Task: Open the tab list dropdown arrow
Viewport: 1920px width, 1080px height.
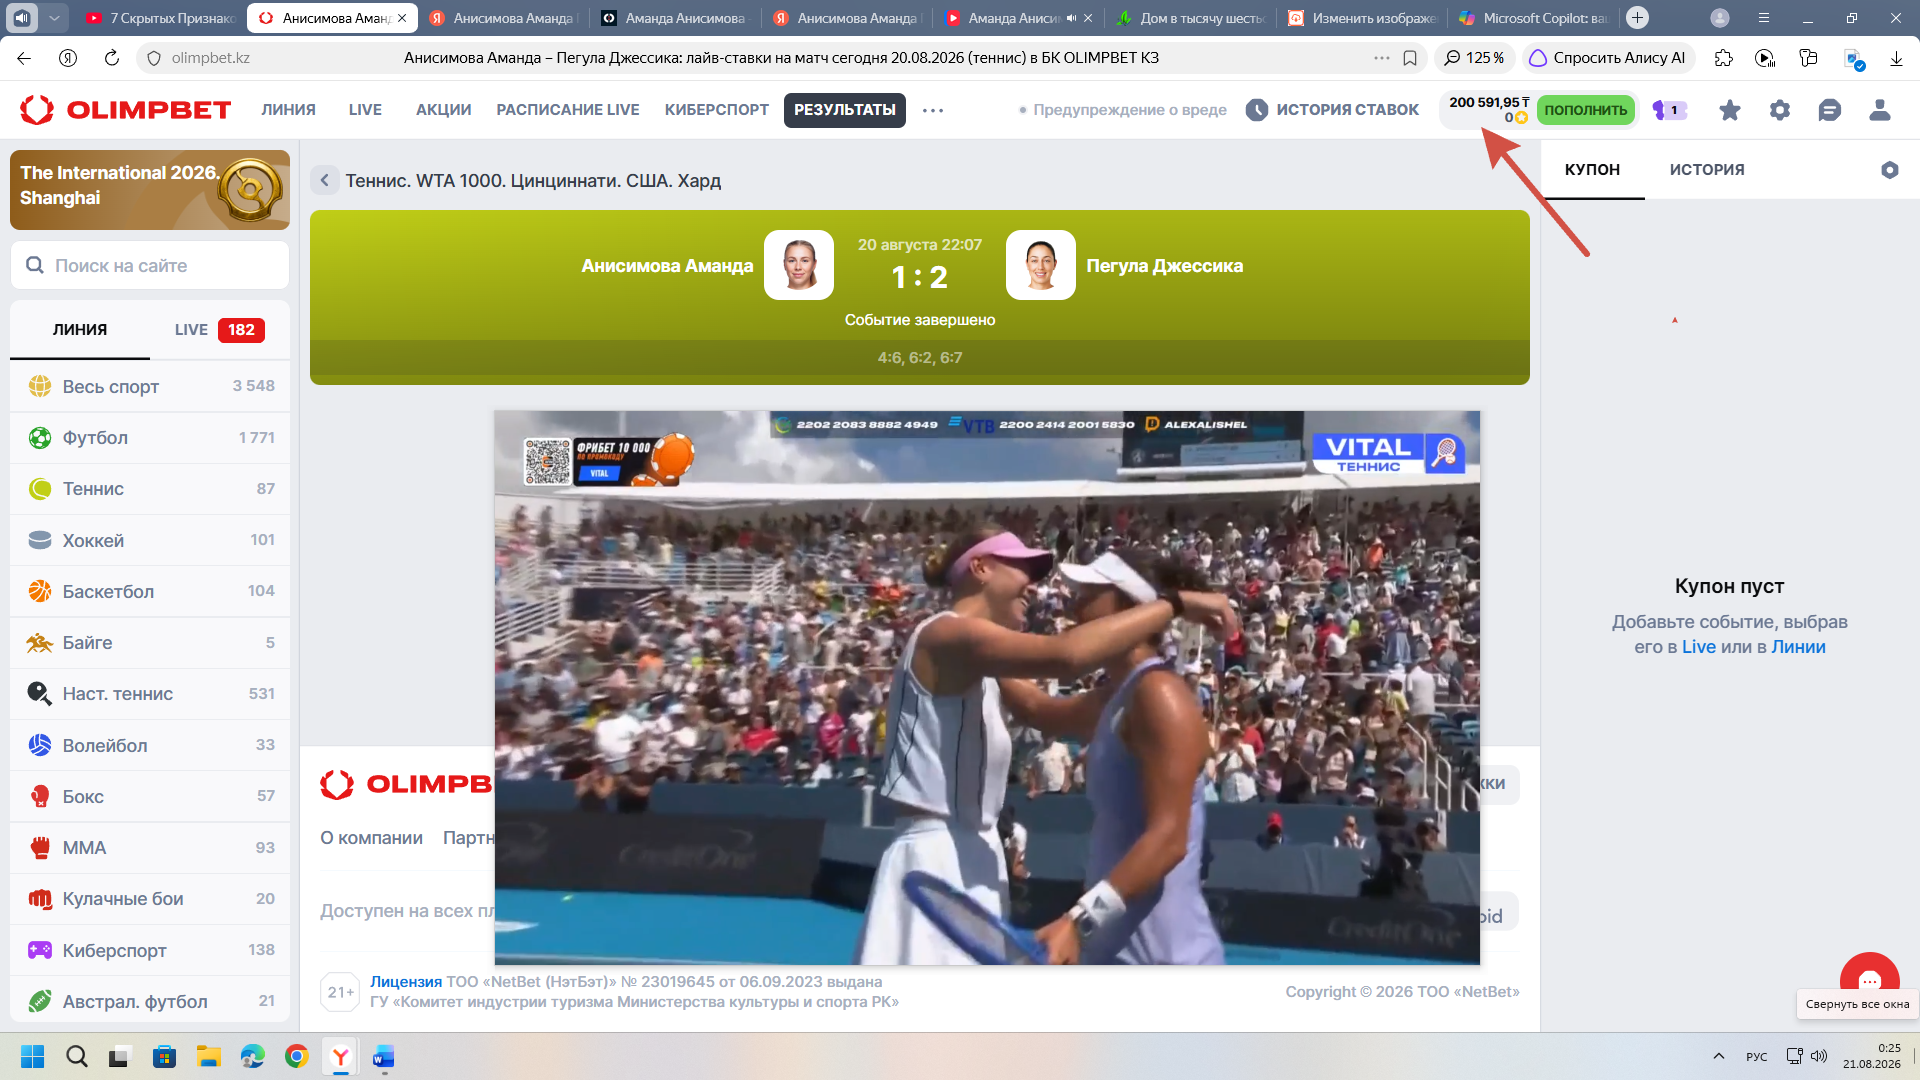Action: tap(55, 17)
